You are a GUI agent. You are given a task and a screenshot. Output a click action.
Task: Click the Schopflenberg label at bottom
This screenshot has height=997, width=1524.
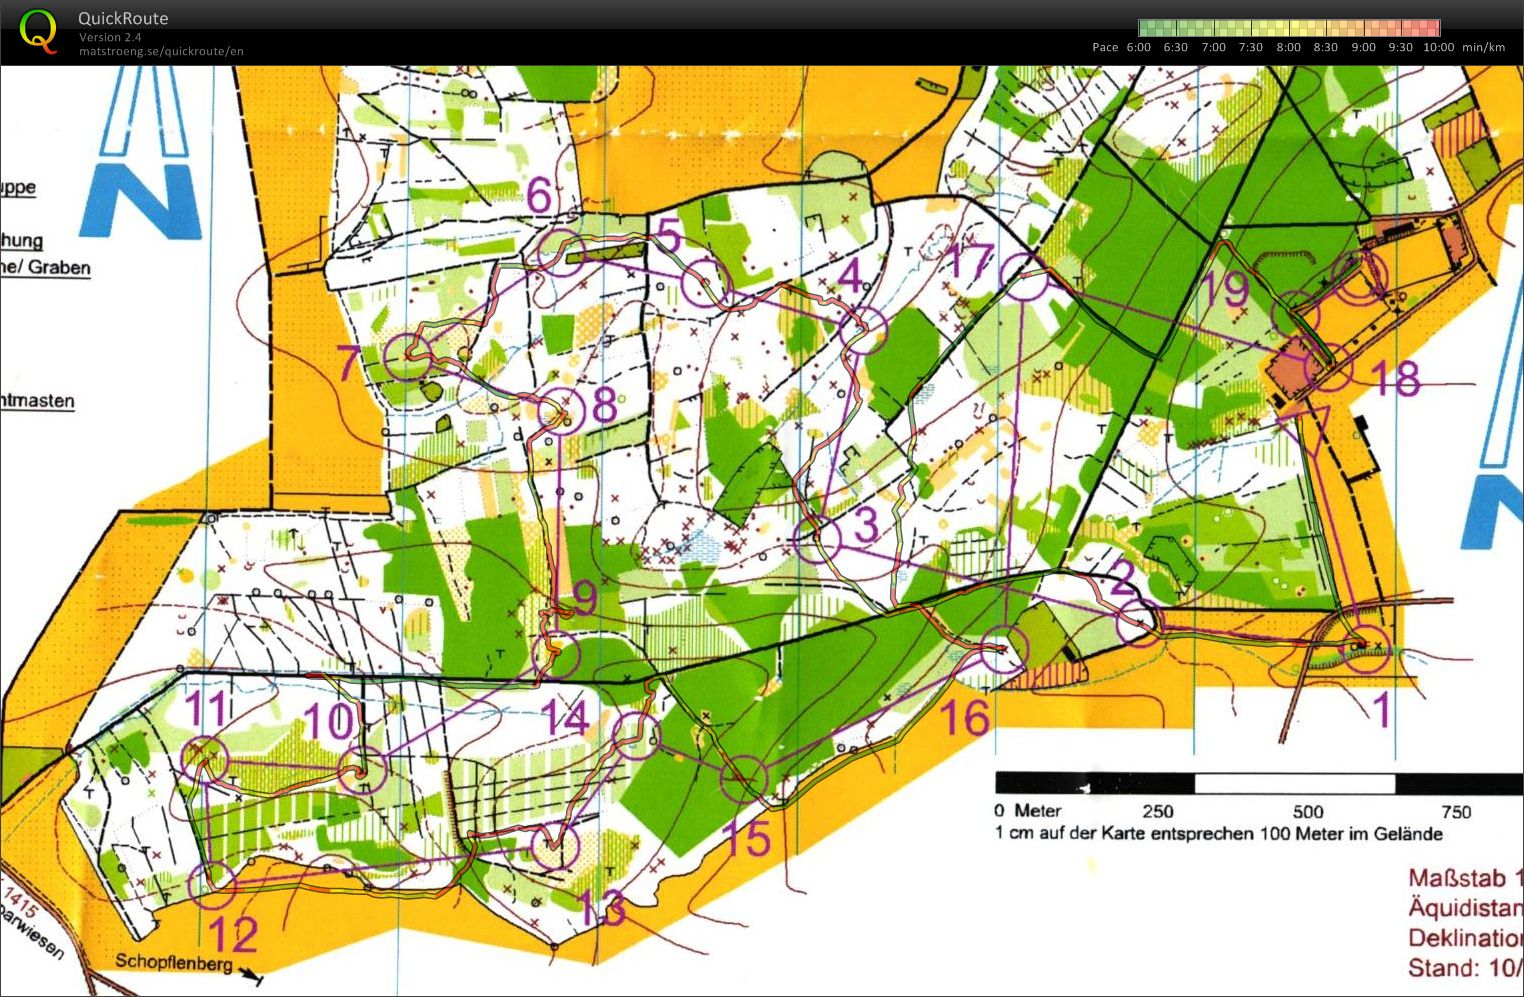pos(173,962)
